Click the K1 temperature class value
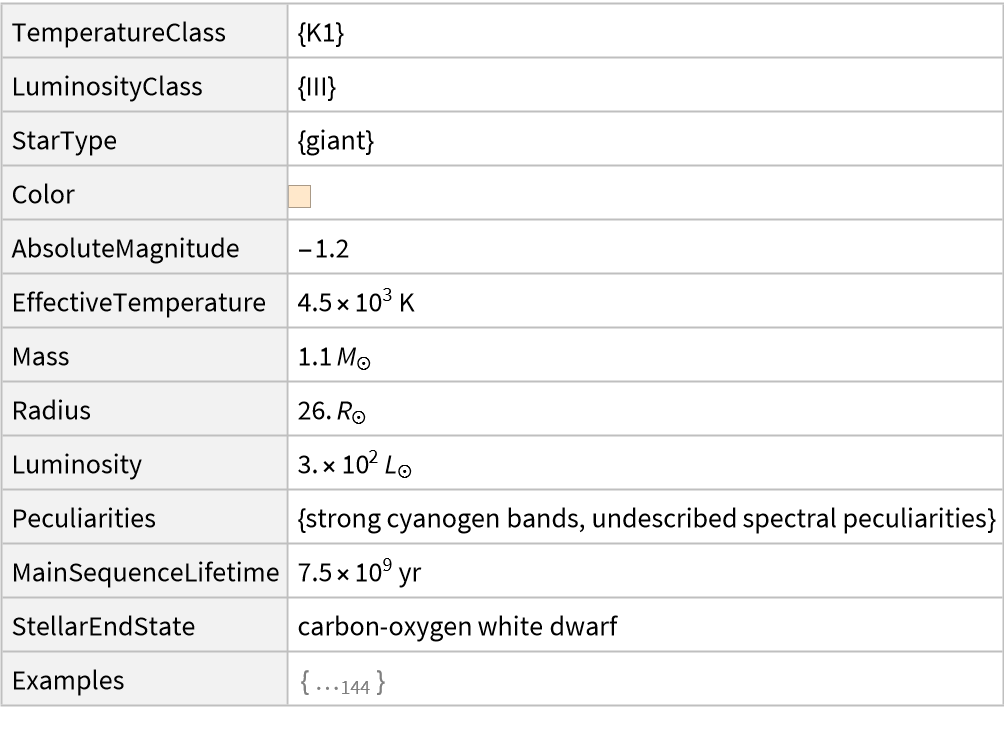The image size is (1004, 740). 321,33
